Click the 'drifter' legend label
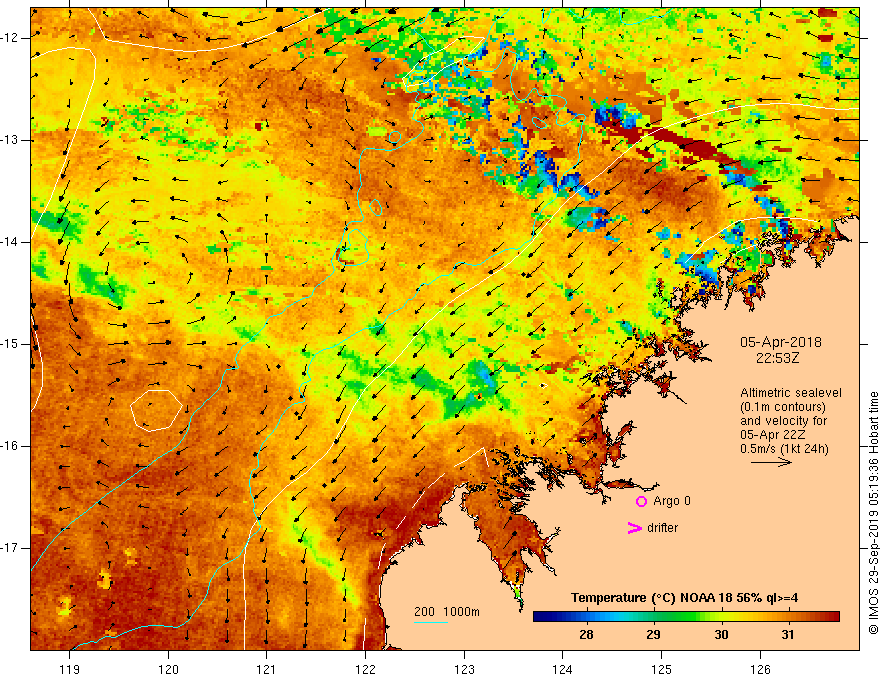The image size is (880, 680). (662, 528)
